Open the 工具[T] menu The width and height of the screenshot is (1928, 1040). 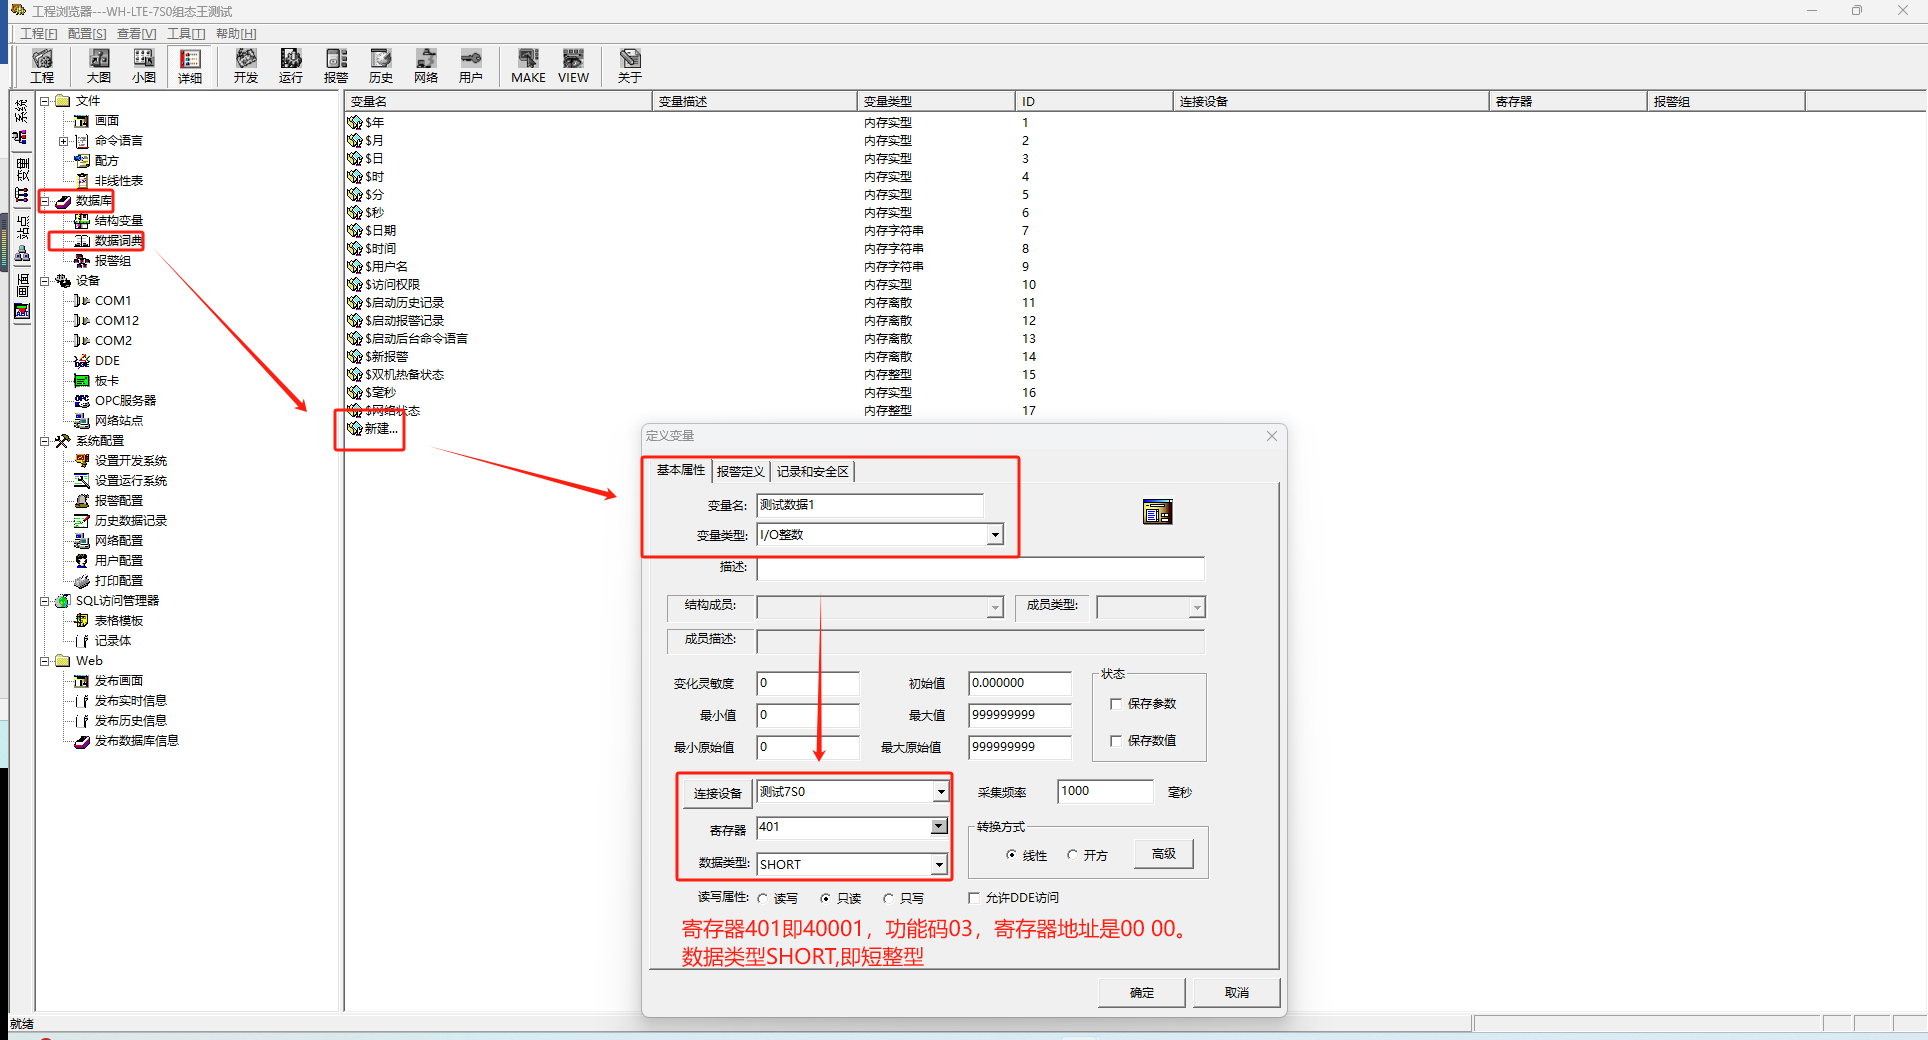(x=186, y=34)
